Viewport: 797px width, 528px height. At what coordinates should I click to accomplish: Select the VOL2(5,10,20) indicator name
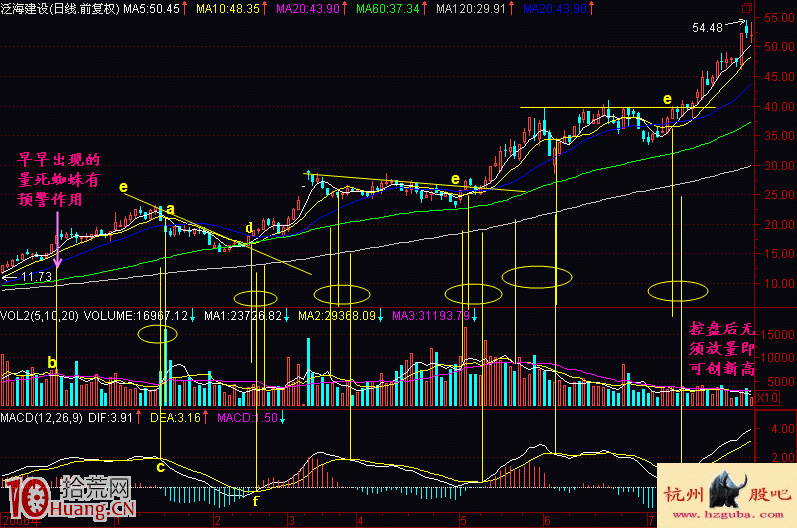[x=39, y=316]
